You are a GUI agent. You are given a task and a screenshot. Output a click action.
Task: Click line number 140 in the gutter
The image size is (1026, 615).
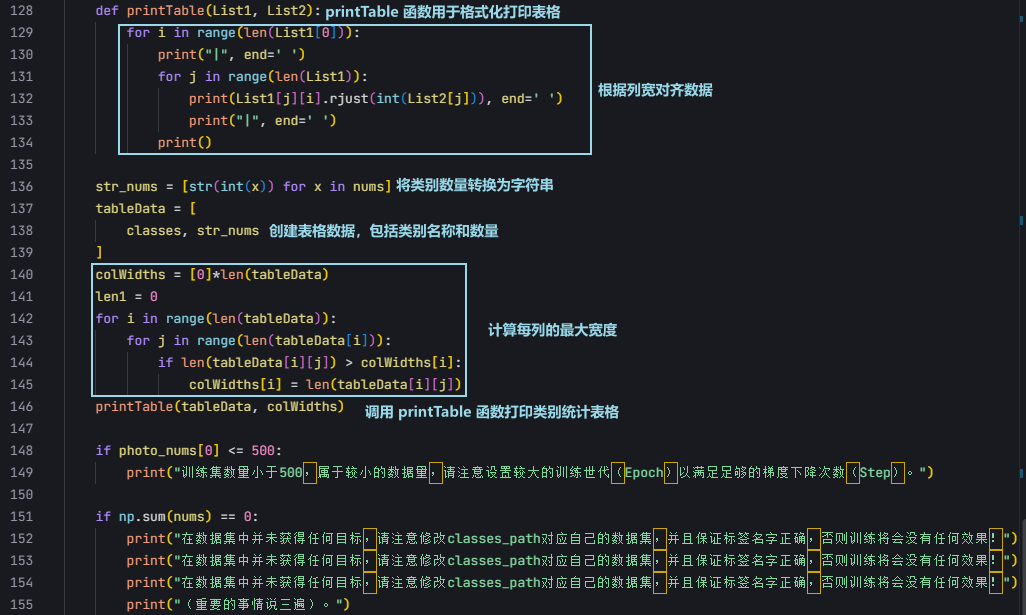22,274
